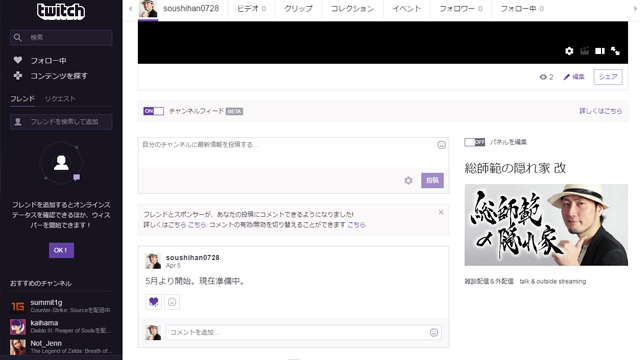Open the summit1g recommended channel

(61, 306)
